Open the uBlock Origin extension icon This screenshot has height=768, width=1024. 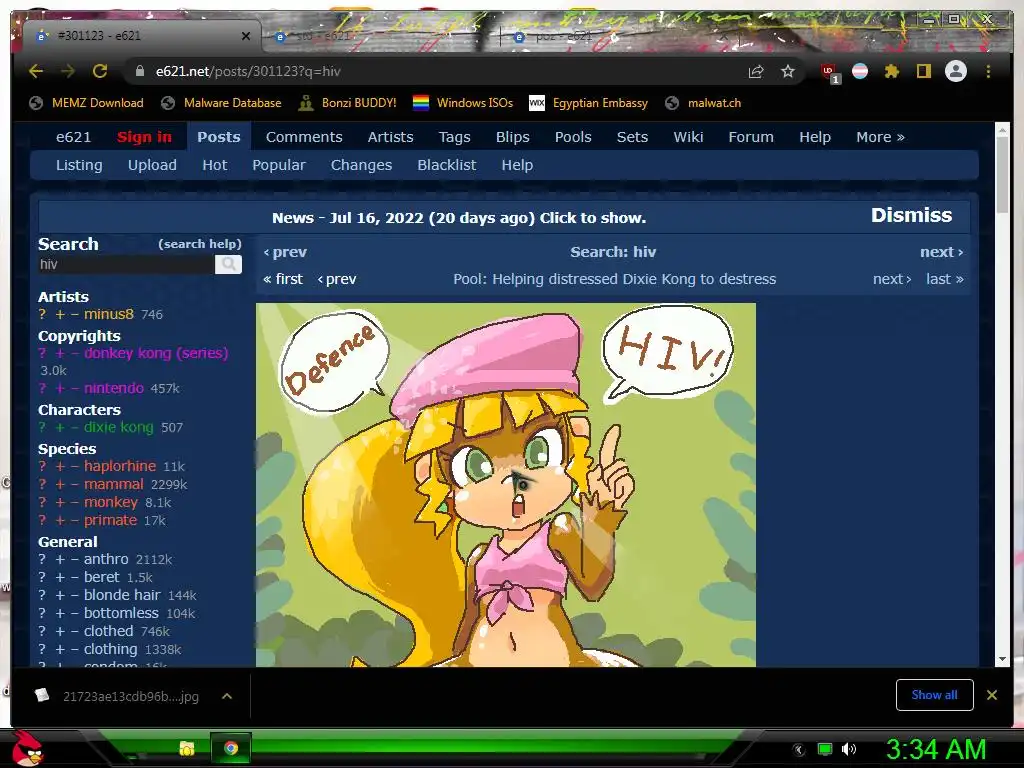point(829,72)
